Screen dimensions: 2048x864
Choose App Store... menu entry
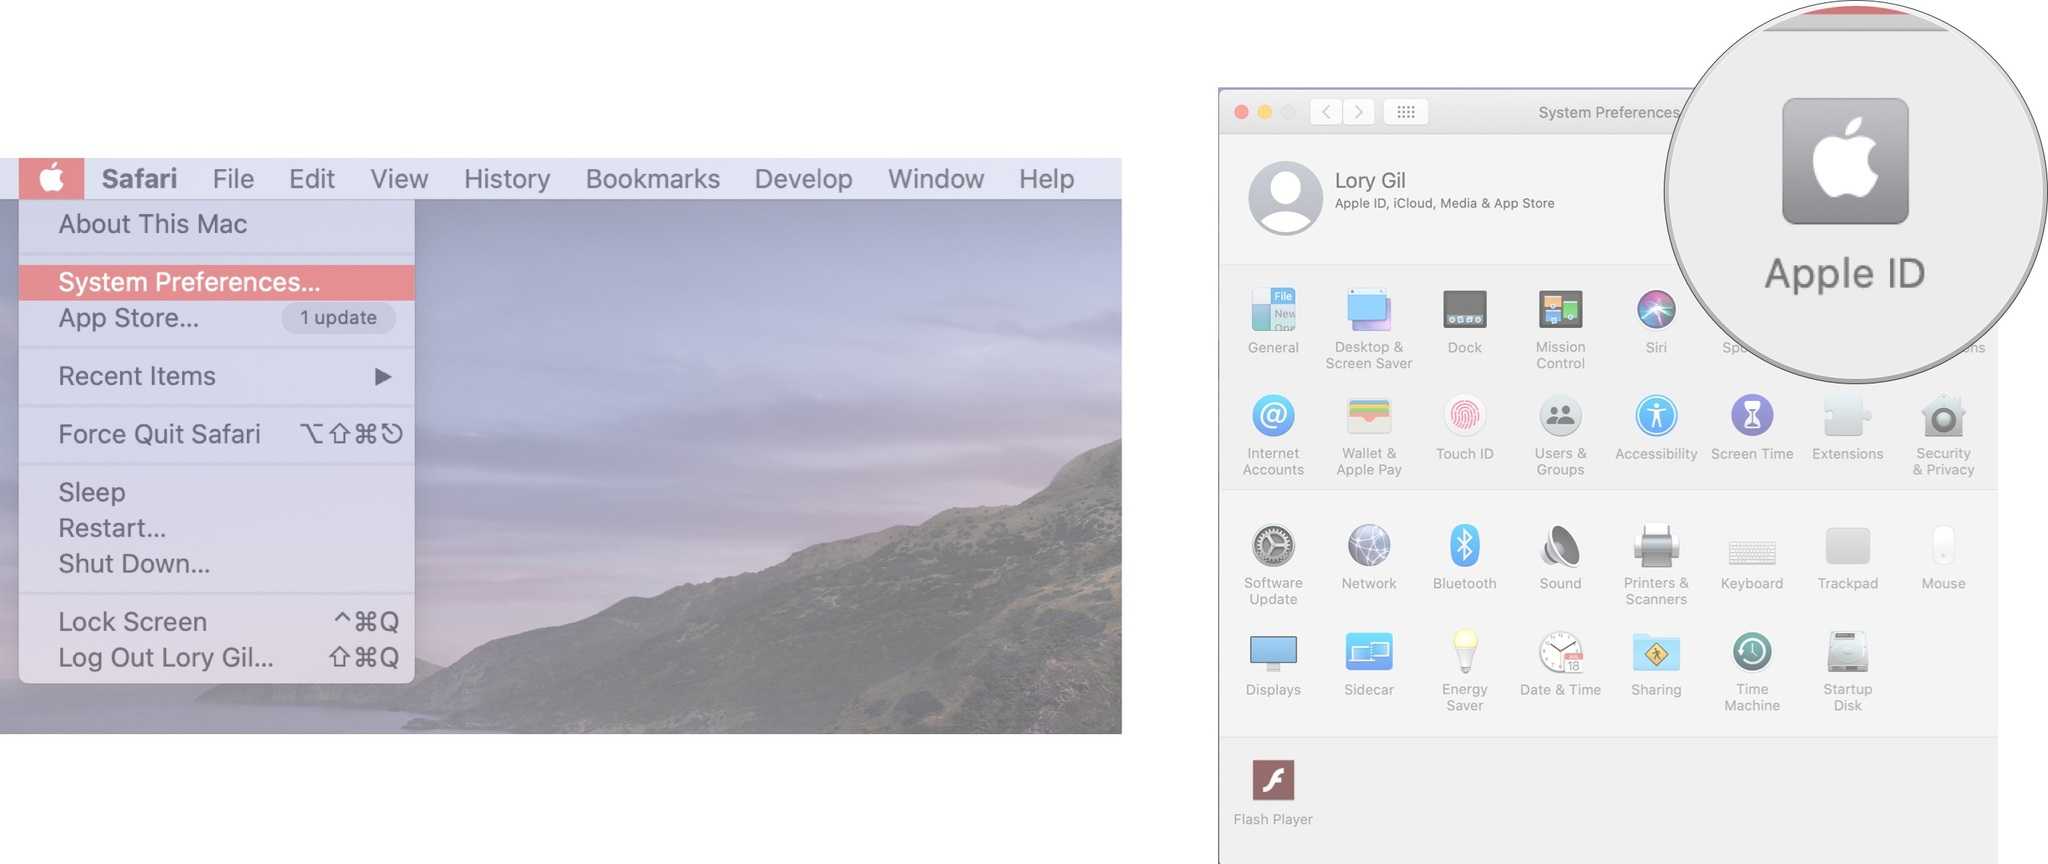tap(216, 318)
